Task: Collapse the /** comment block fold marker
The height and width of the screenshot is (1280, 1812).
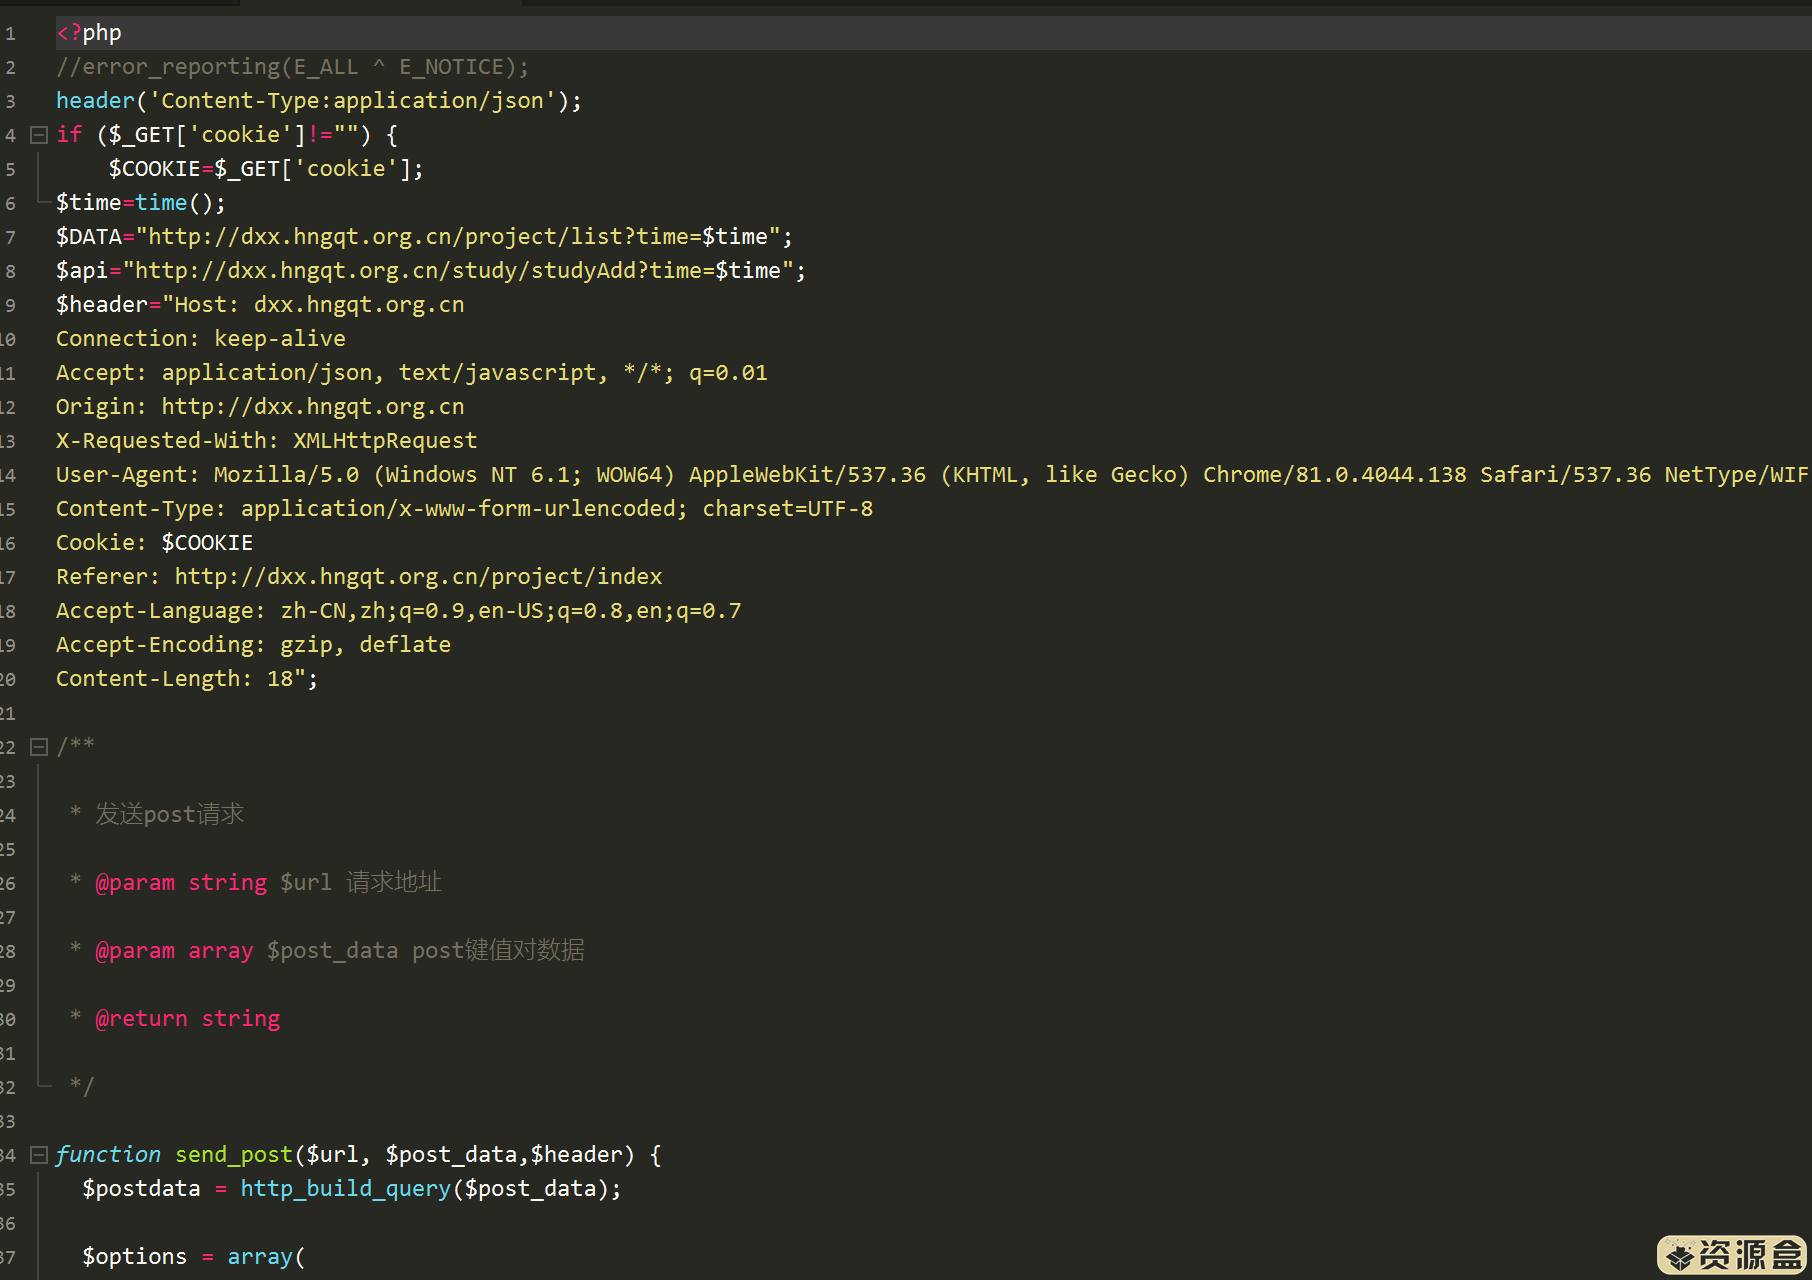Action: [x=39, y=747]
